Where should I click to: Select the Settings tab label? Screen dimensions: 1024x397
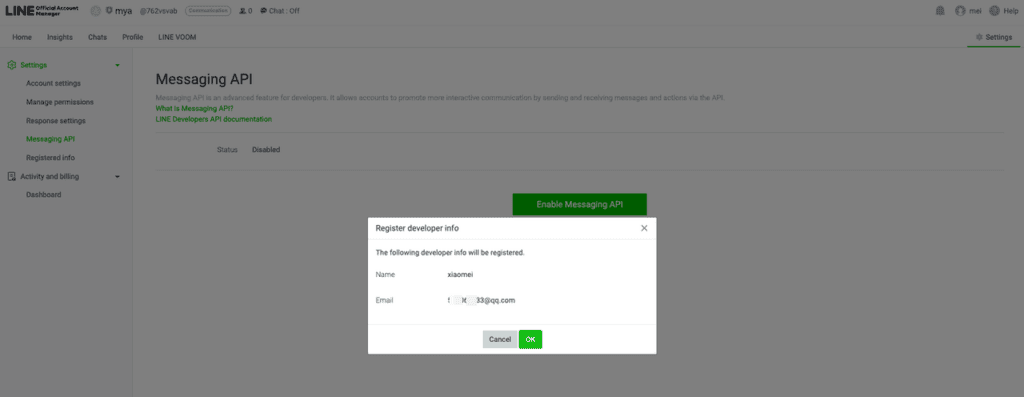(x=999, y=37)
